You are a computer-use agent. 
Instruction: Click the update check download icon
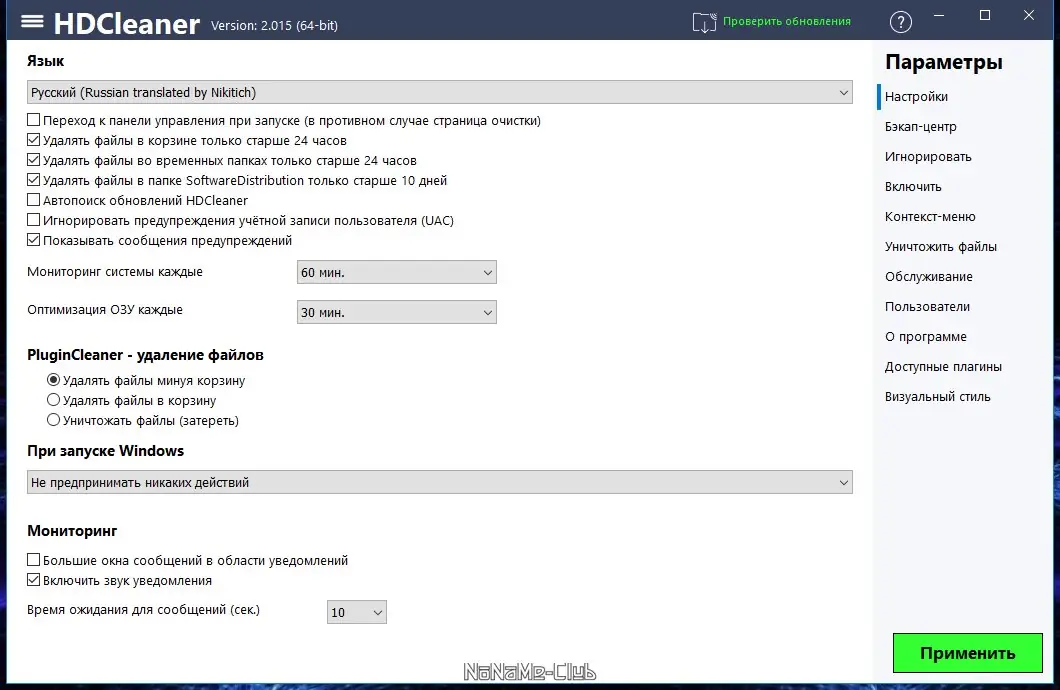click(x=704, y=22)
